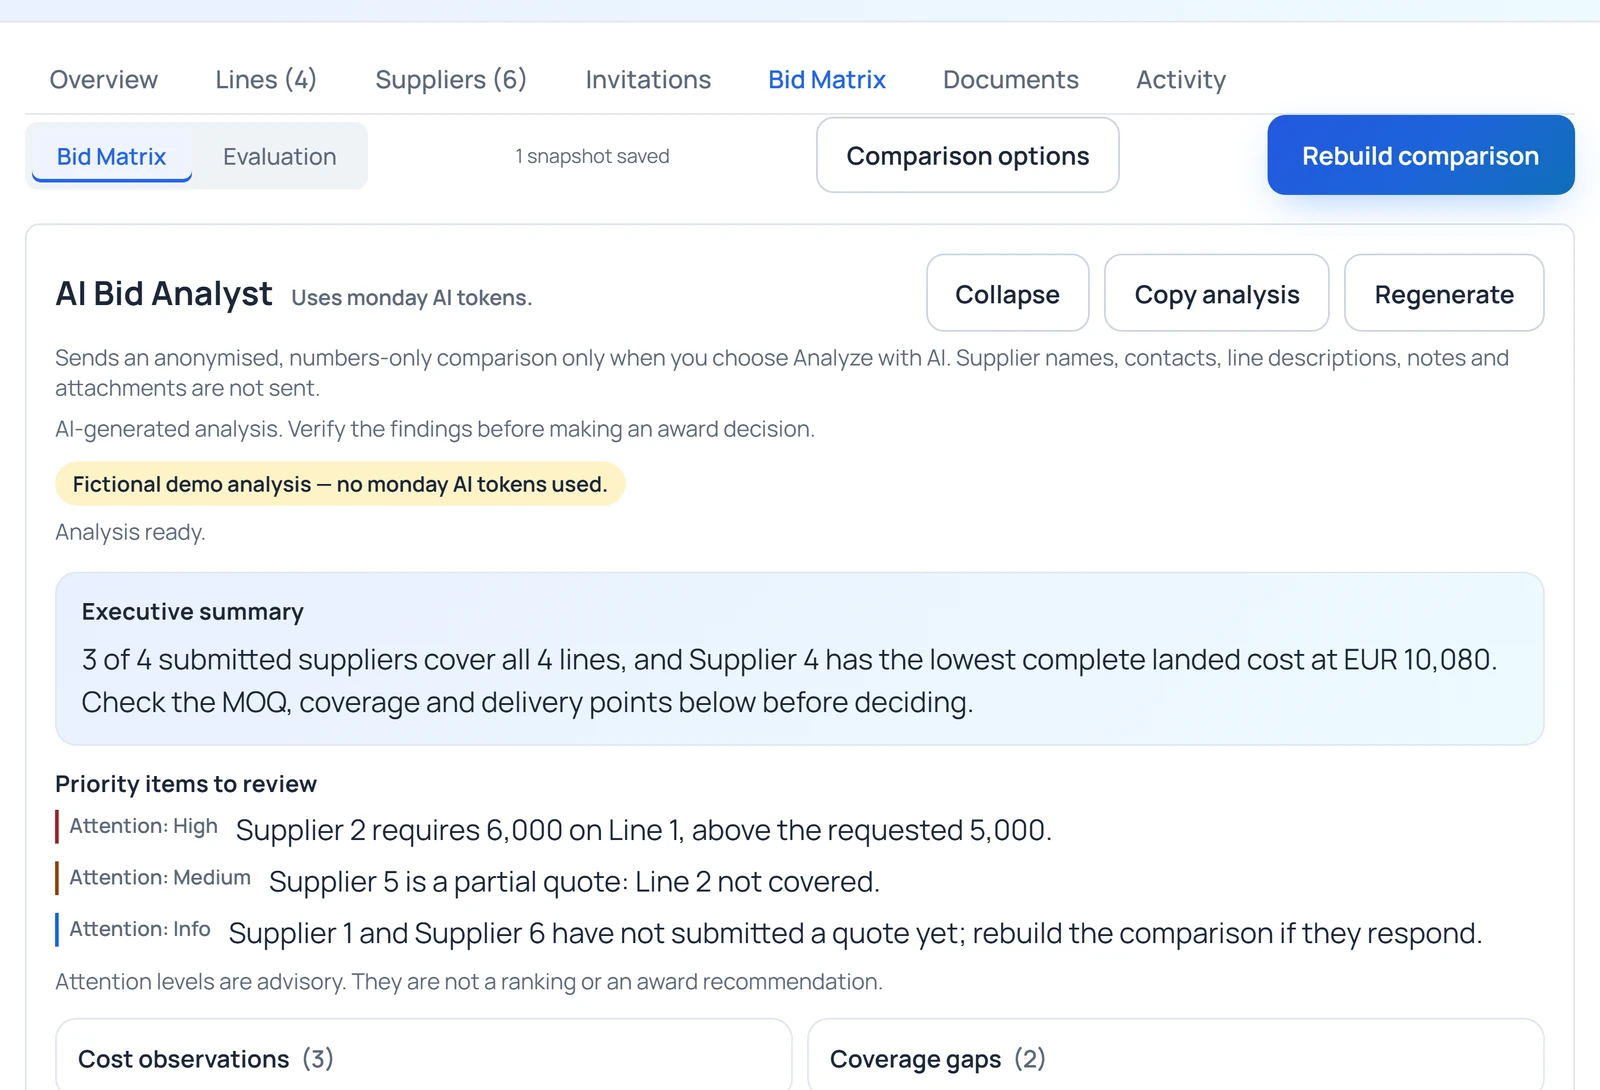
Task: Click 'Uses monday AI tokens.' text
Action: (x=412, y=298)
